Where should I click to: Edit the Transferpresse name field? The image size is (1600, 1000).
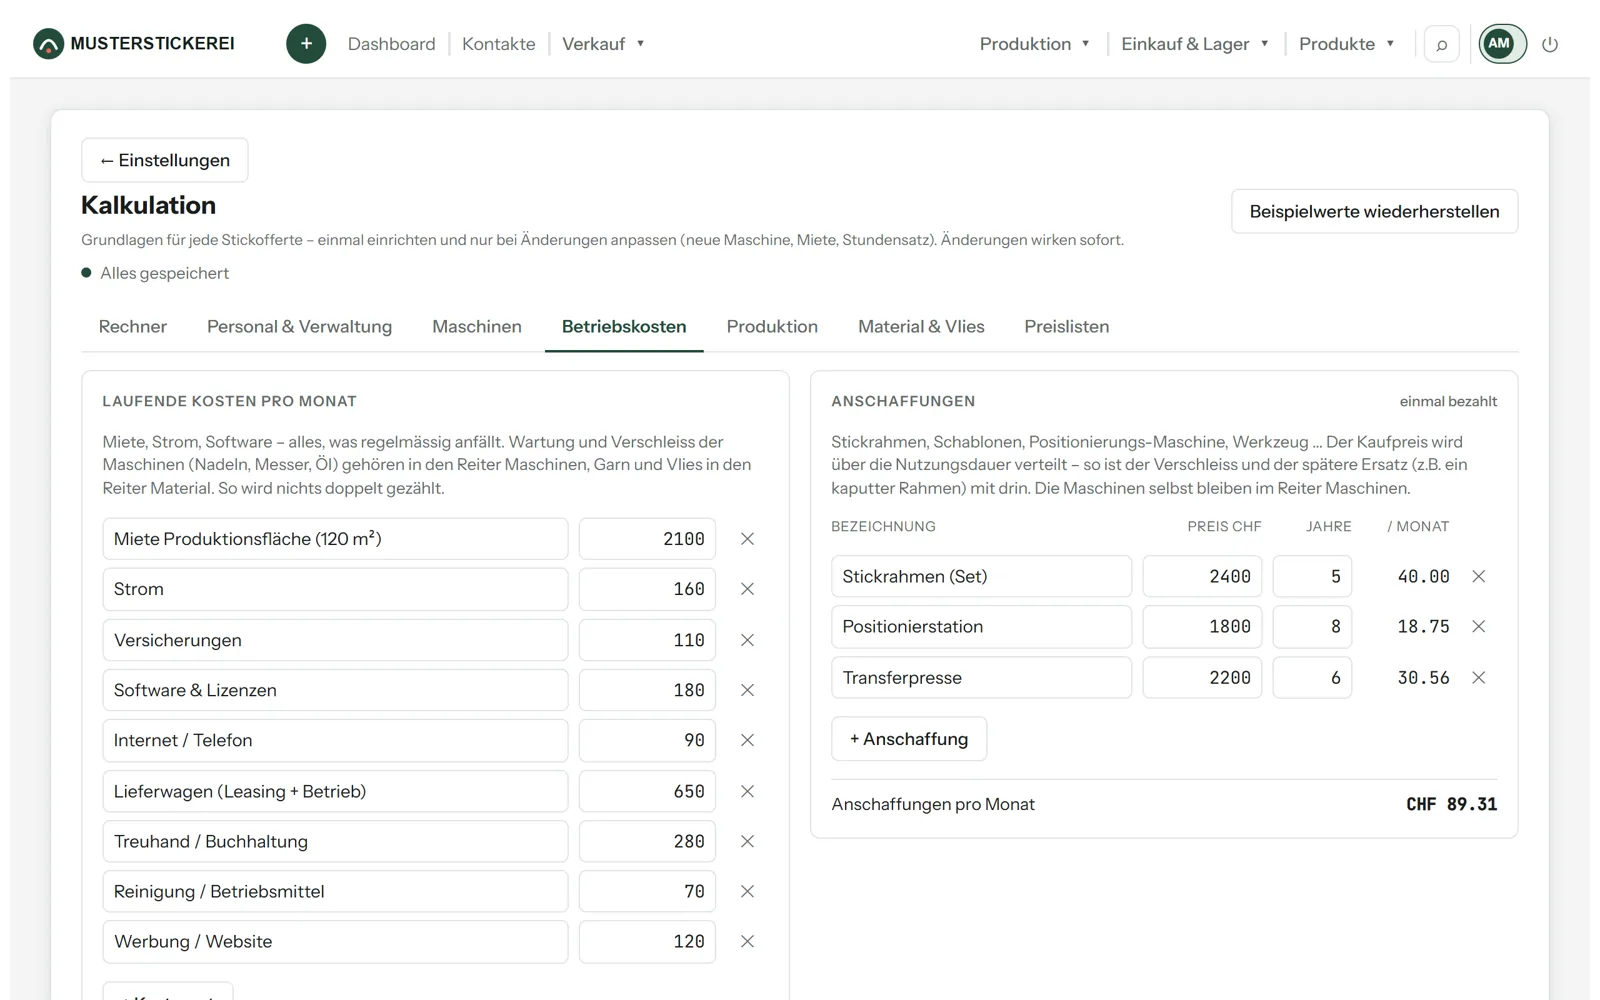[981, 677]
